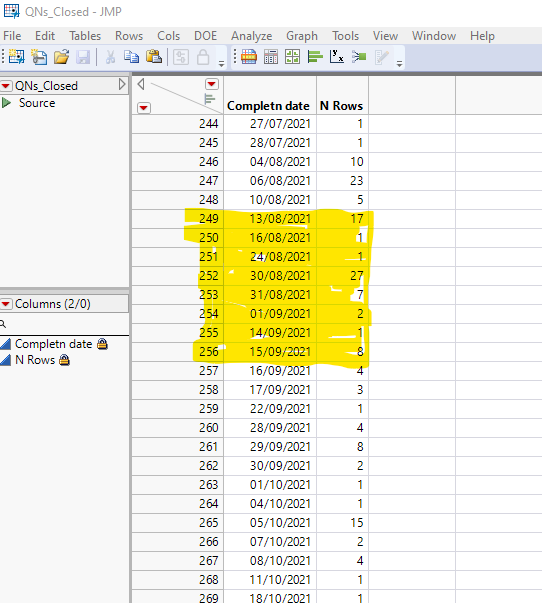Open the Columns (2/0) red triangle menu
Image resolution: width=542 pixels, height=603 pixels.
point(6,304)
